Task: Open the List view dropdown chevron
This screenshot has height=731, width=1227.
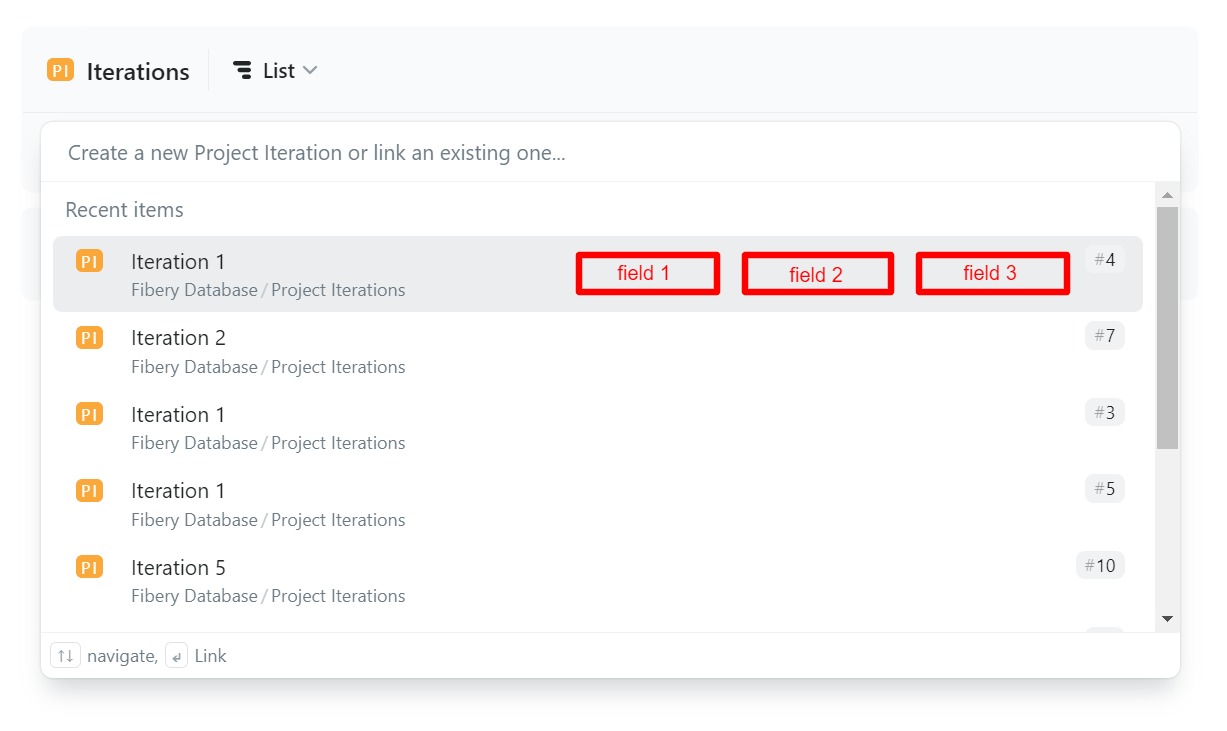Action: [x=310, y=70]
